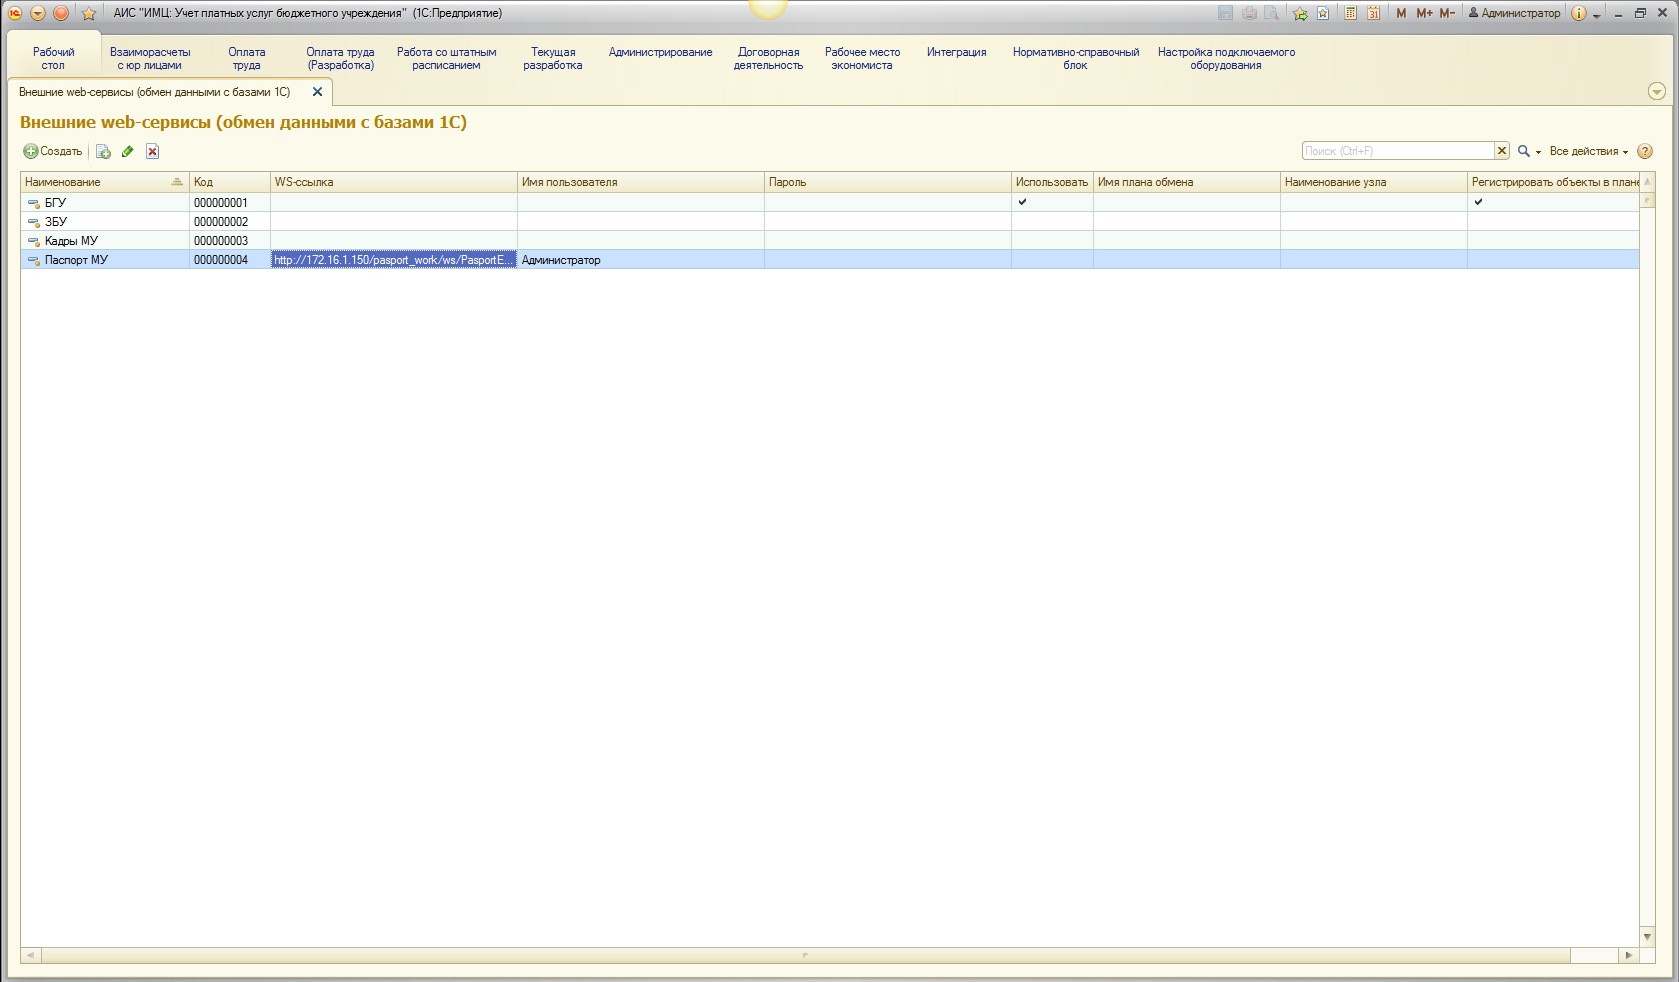Viewport: 1679px width, 982px height.
Task: Open the calendar icon in the title bar
Action: point(1373,13)
